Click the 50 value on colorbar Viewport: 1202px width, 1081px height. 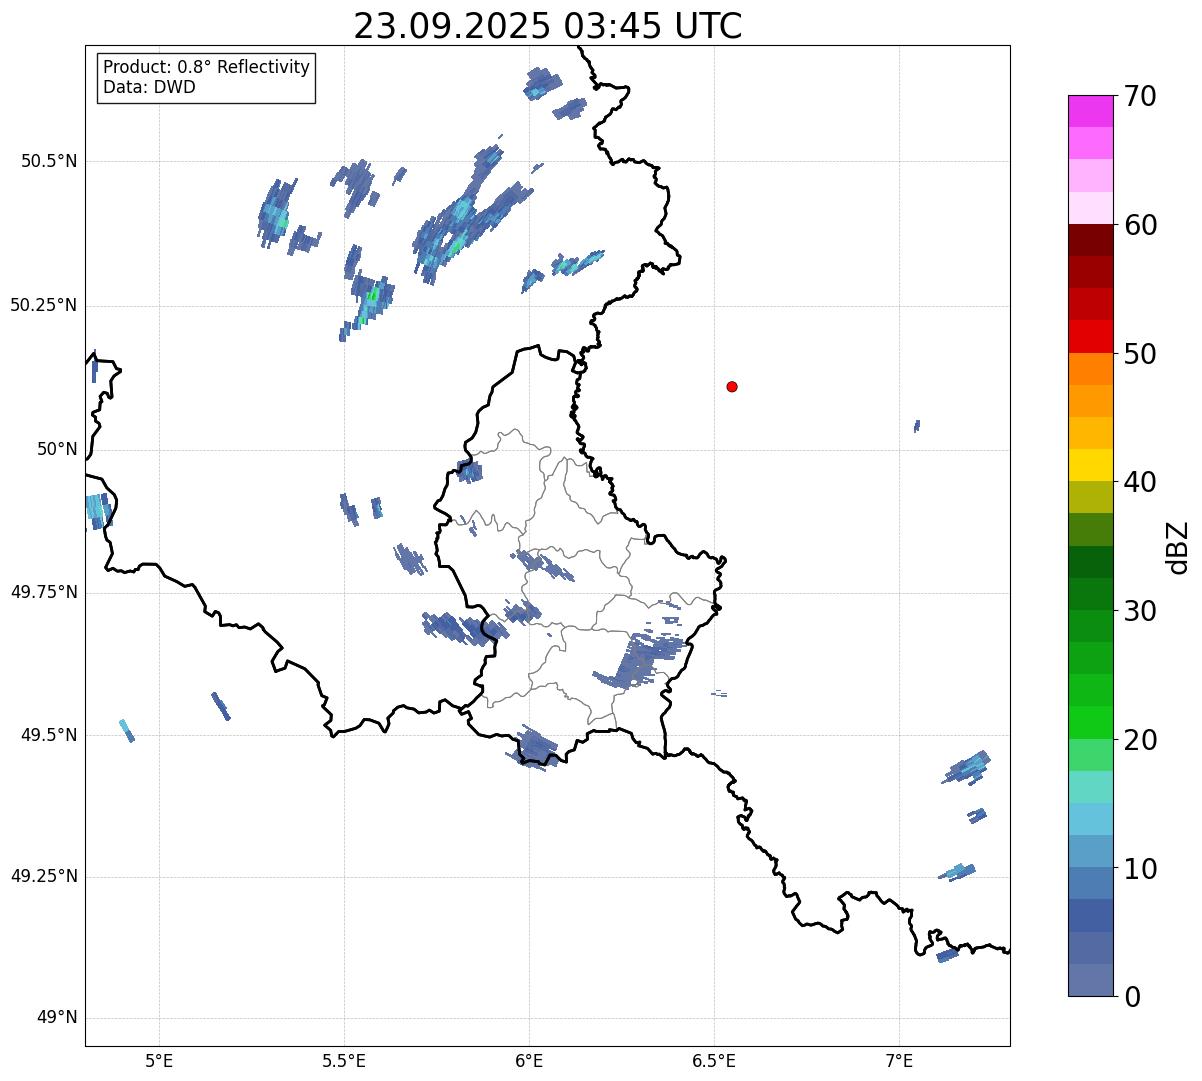click(x=1140, y=354)
